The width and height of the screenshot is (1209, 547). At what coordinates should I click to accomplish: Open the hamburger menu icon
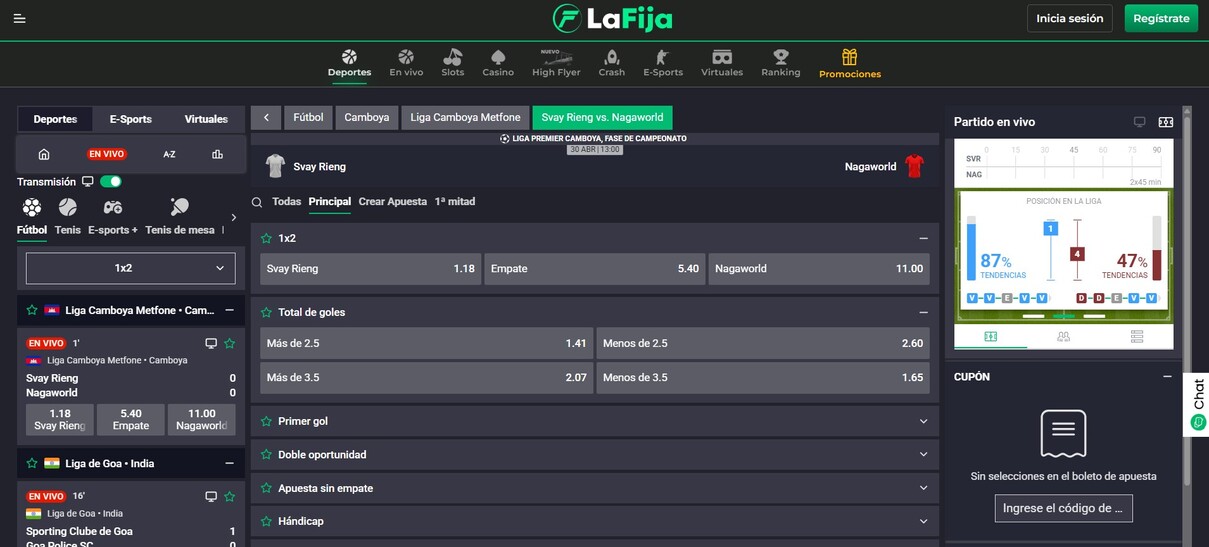(x=20, y=18)
